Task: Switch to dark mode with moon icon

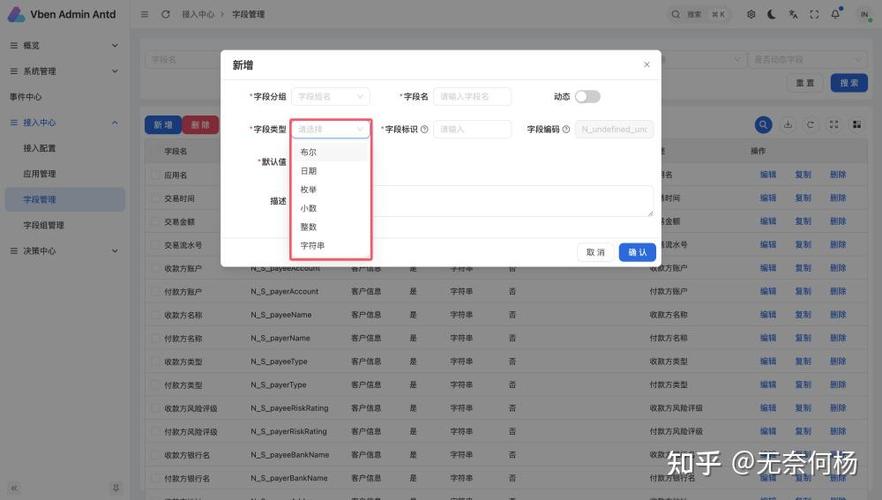Action: (x=772, y=14)
